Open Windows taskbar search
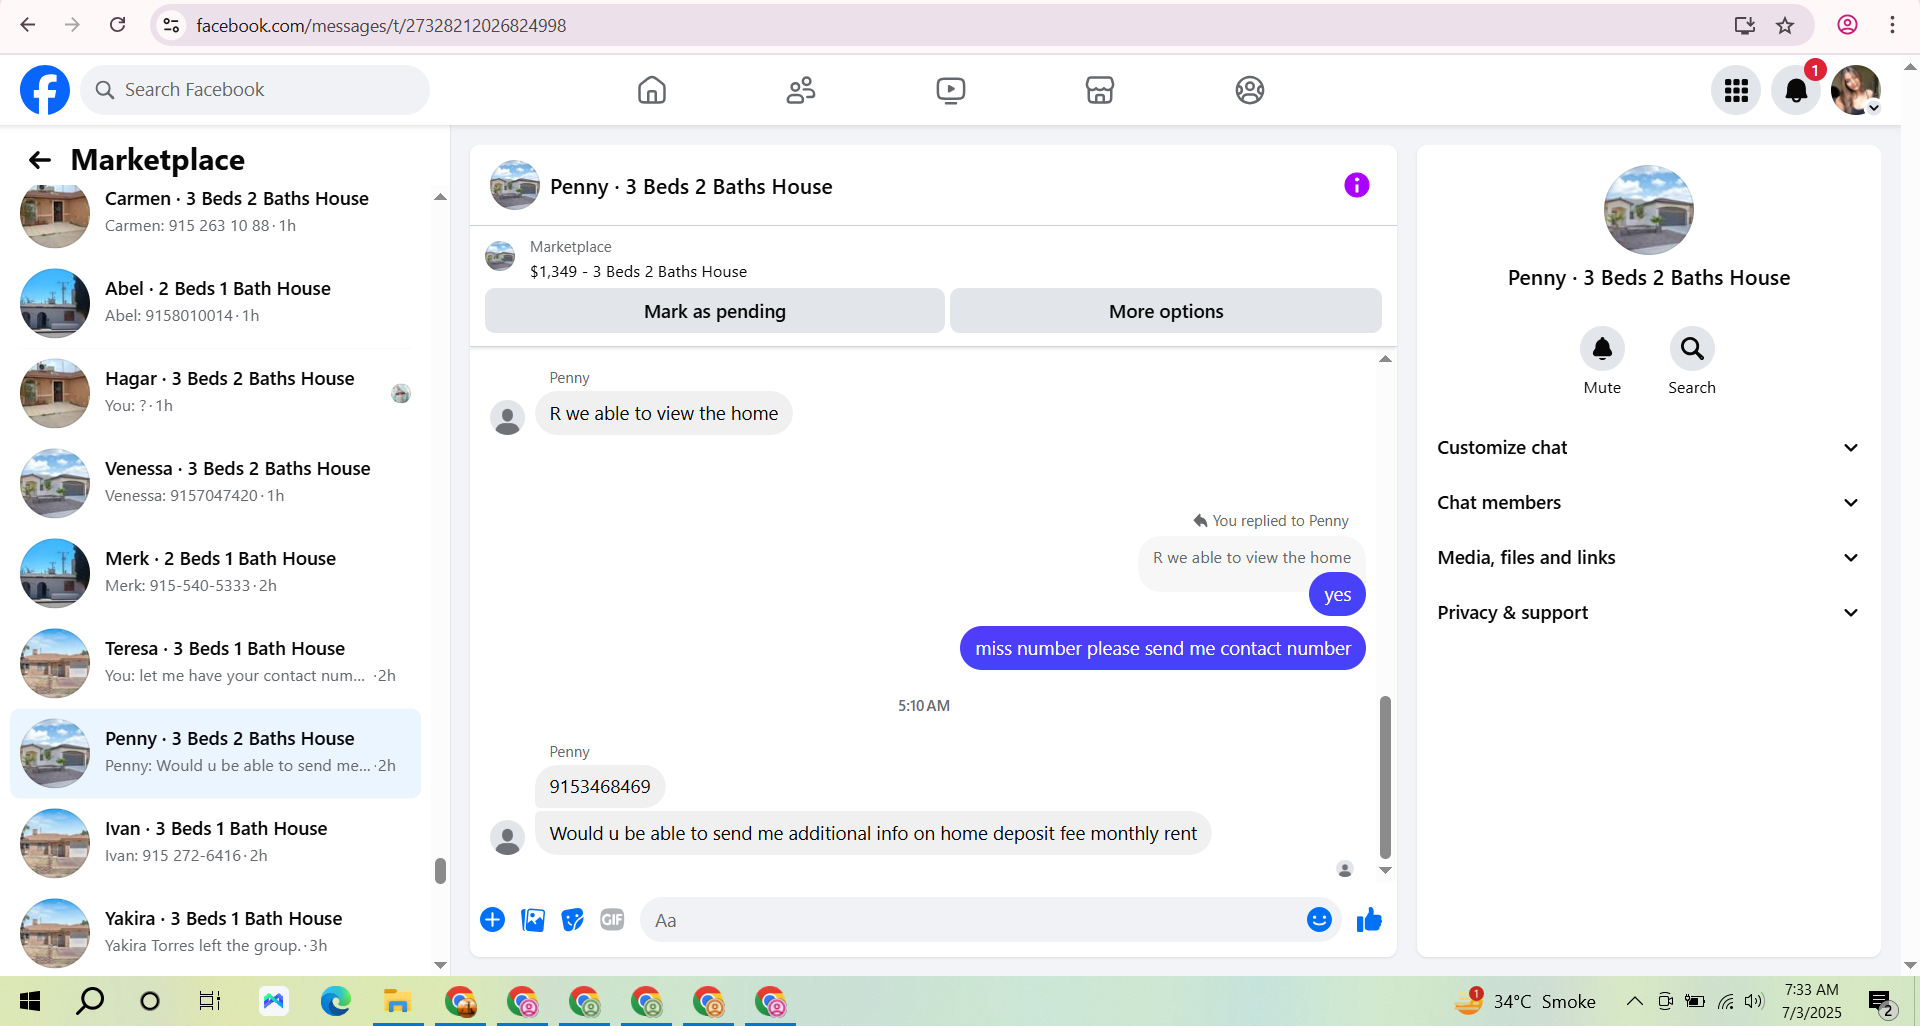The width and height of the screenshot is (1920, 1026). tap(90, 1001)
